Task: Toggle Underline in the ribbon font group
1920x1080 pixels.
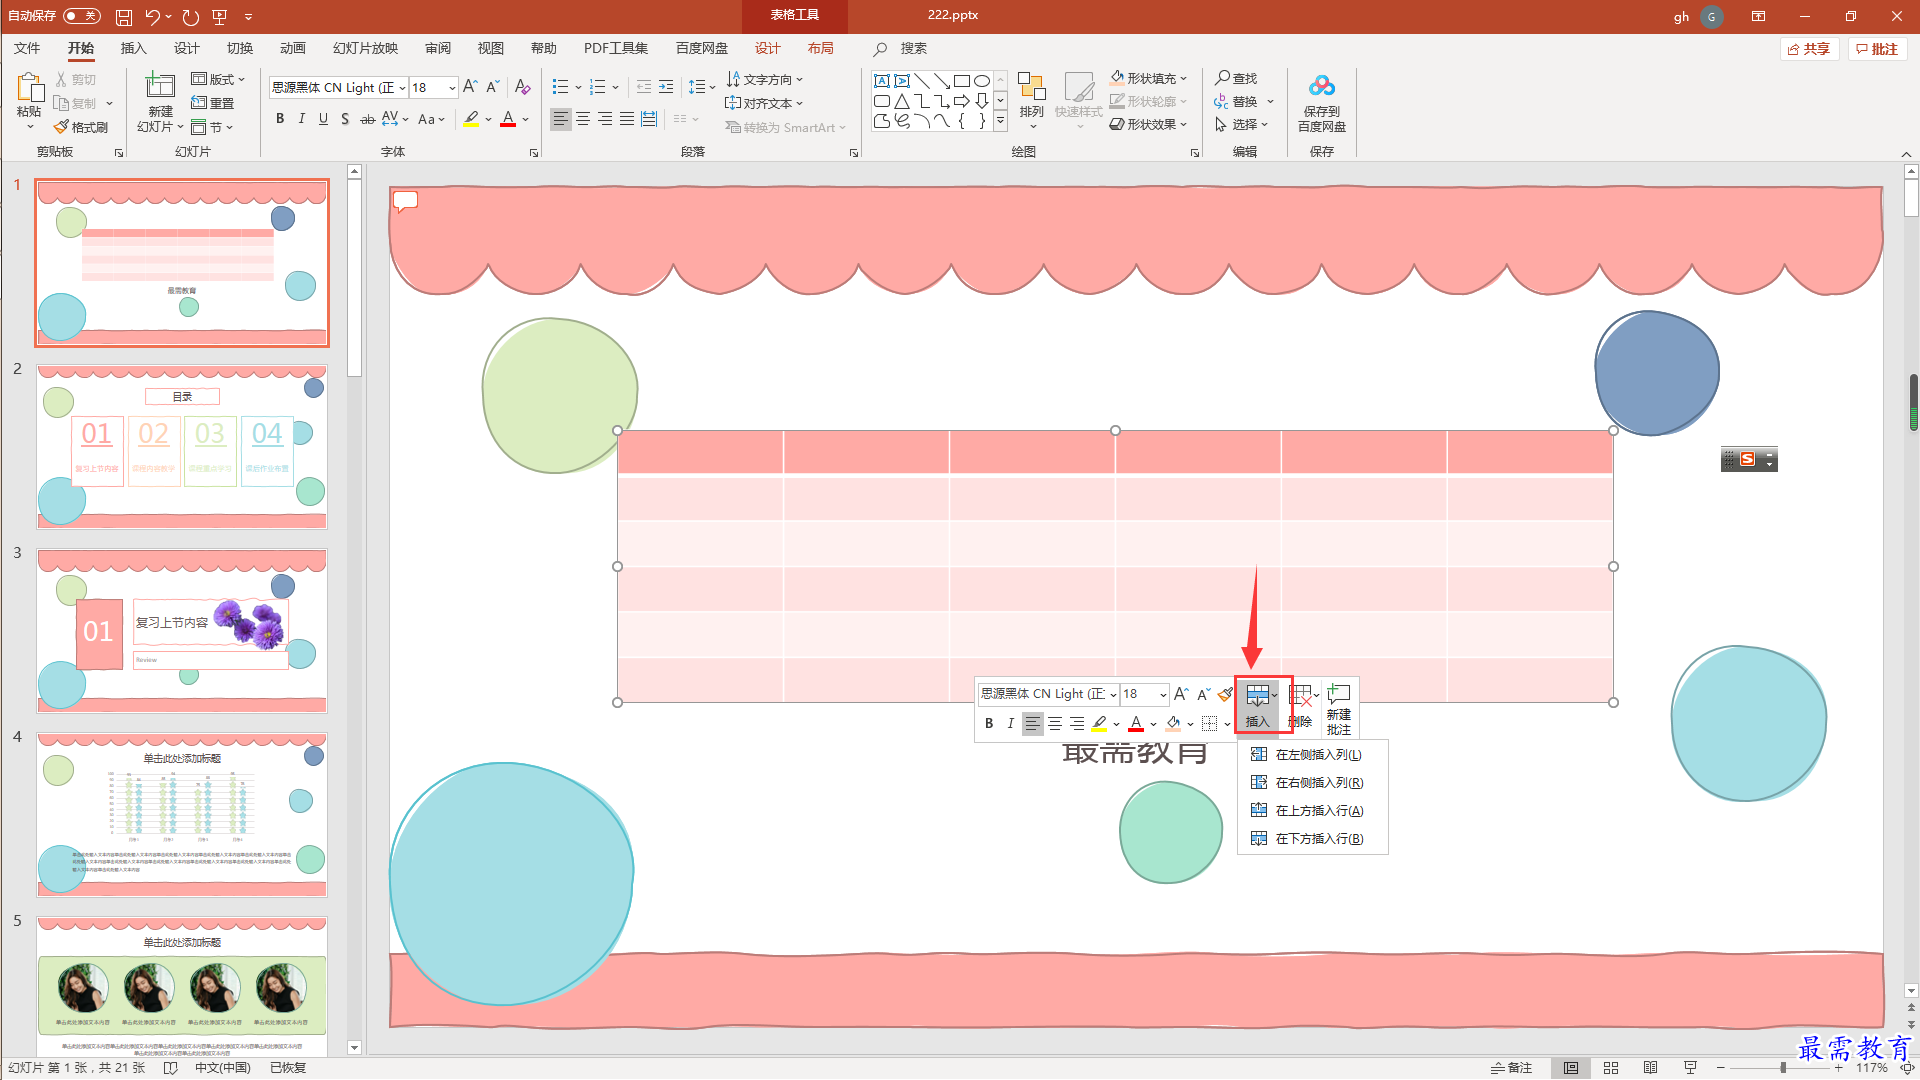Action: (323, 119)
